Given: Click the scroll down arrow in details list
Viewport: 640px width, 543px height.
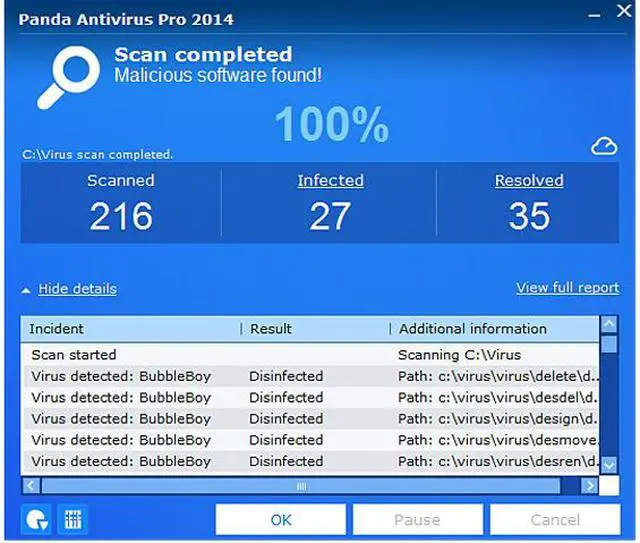Looking at the screenshot, I should (609, 465).
